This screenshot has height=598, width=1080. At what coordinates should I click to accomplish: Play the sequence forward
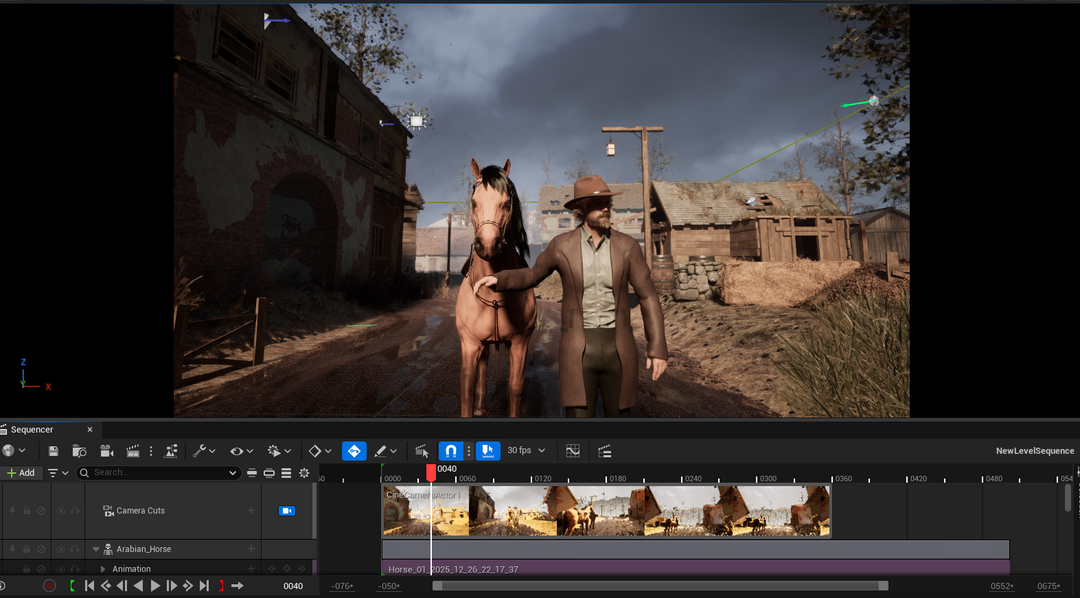155,586
